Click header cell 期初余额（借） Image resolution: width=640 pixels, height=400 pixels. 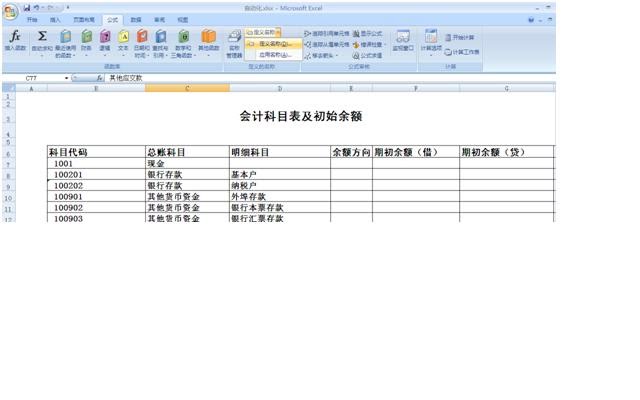(x=416, y=152)
